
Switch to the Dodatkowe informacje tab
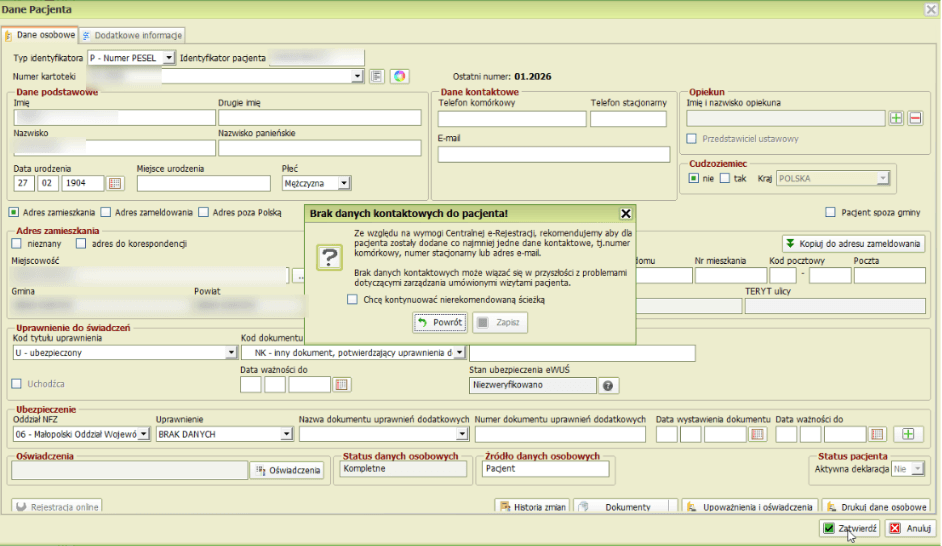click(130, 35)
